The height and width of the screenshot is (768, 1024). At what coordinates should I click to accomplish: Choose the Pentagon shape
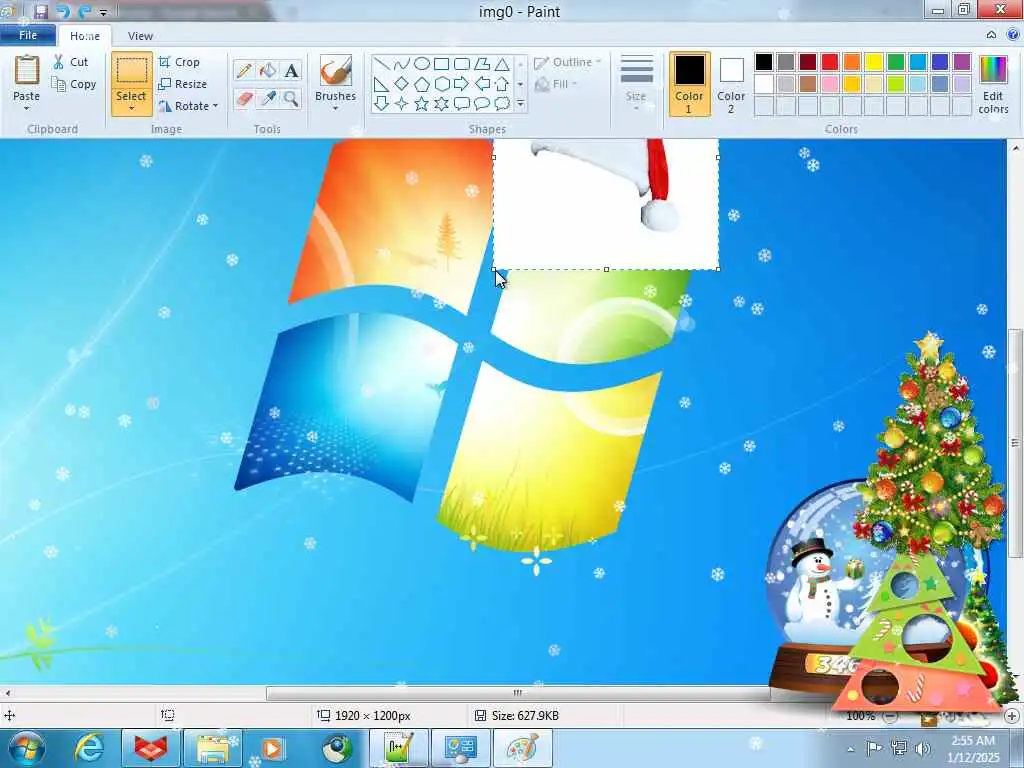click(422, 84)
